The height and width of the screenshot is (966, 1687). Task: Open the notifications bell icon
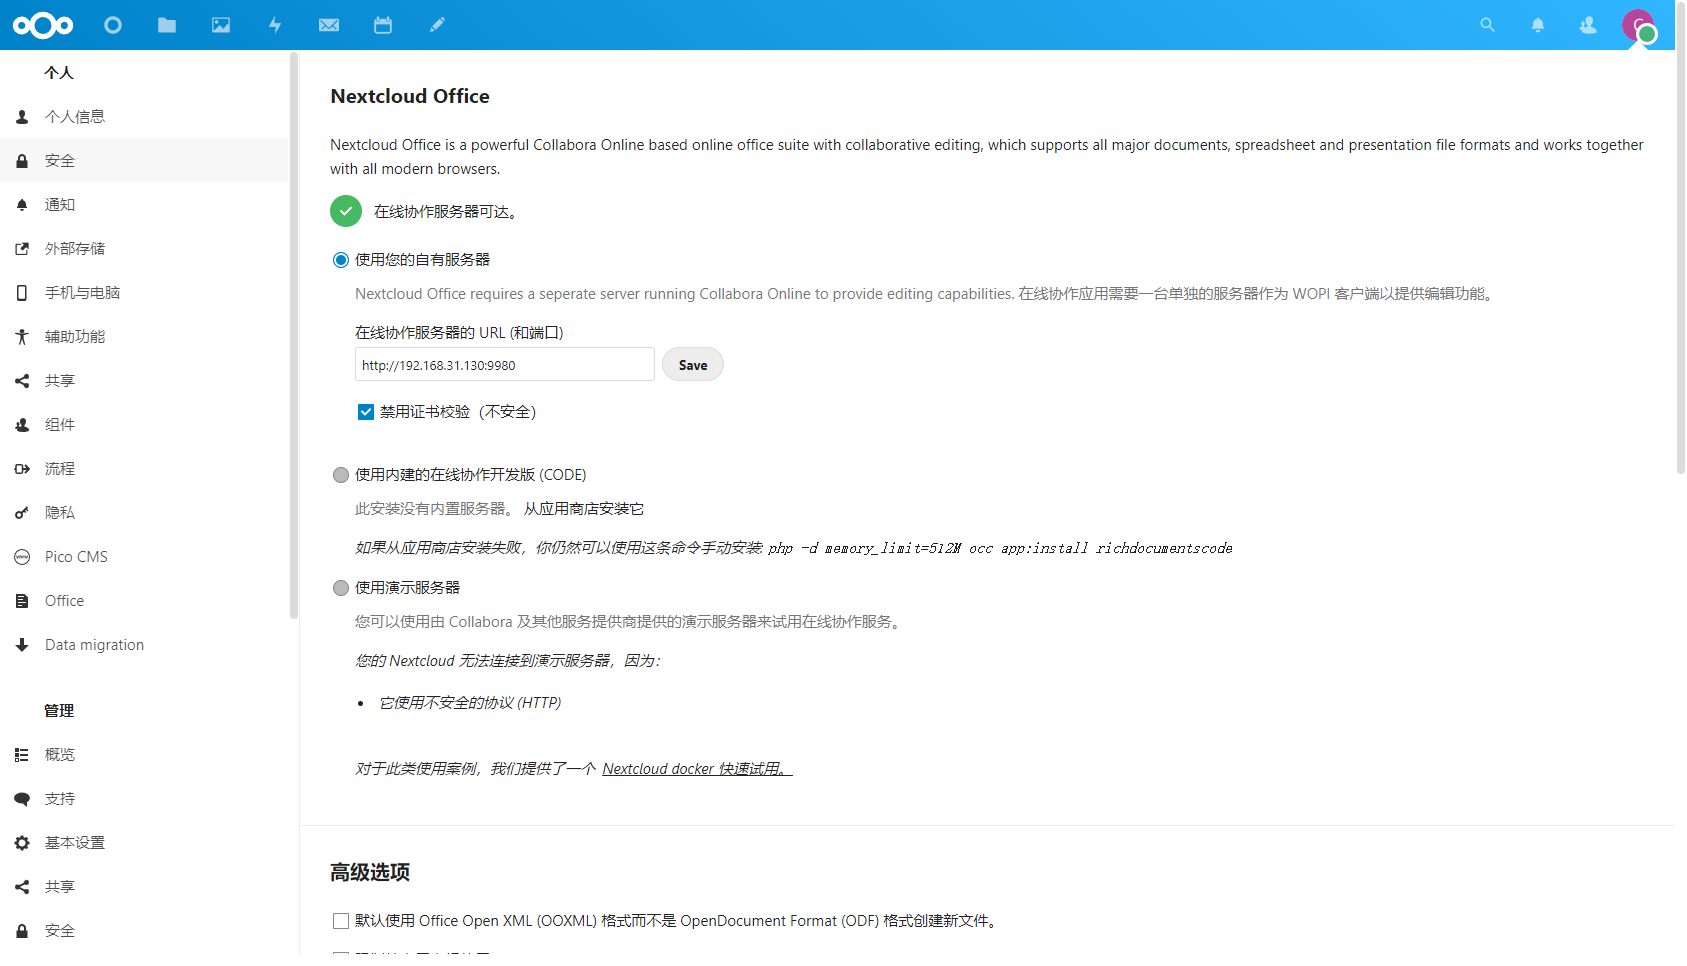(1538, 25)
